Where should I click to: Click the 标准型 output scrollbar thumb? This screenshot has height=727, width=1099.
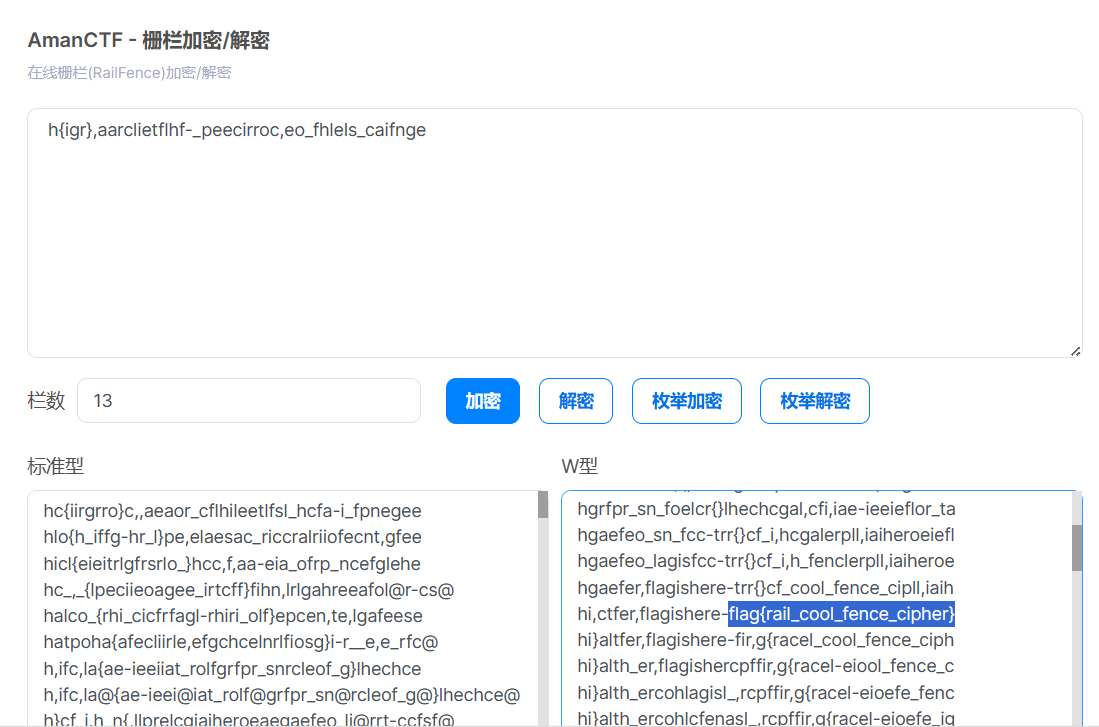(x=542, y=505)
